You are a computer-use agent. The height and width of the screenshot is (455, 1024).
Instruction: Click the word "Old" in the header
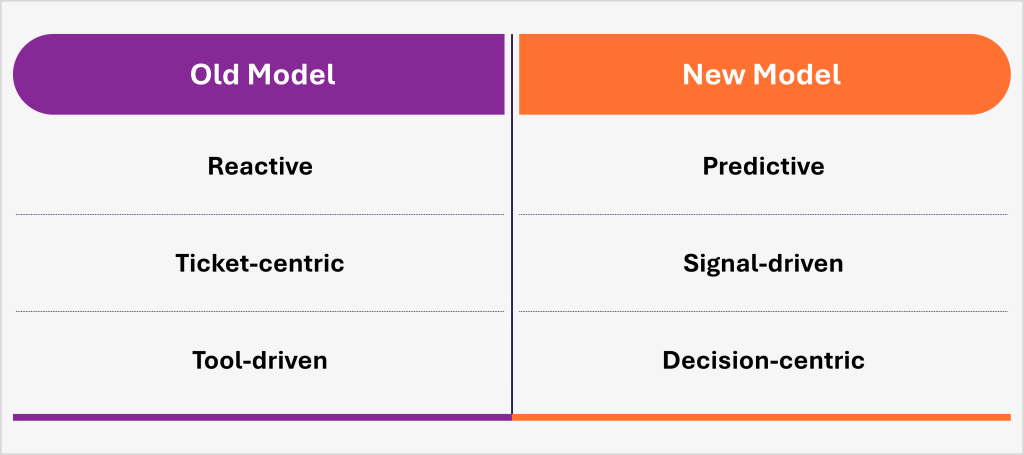pos(213,75)
